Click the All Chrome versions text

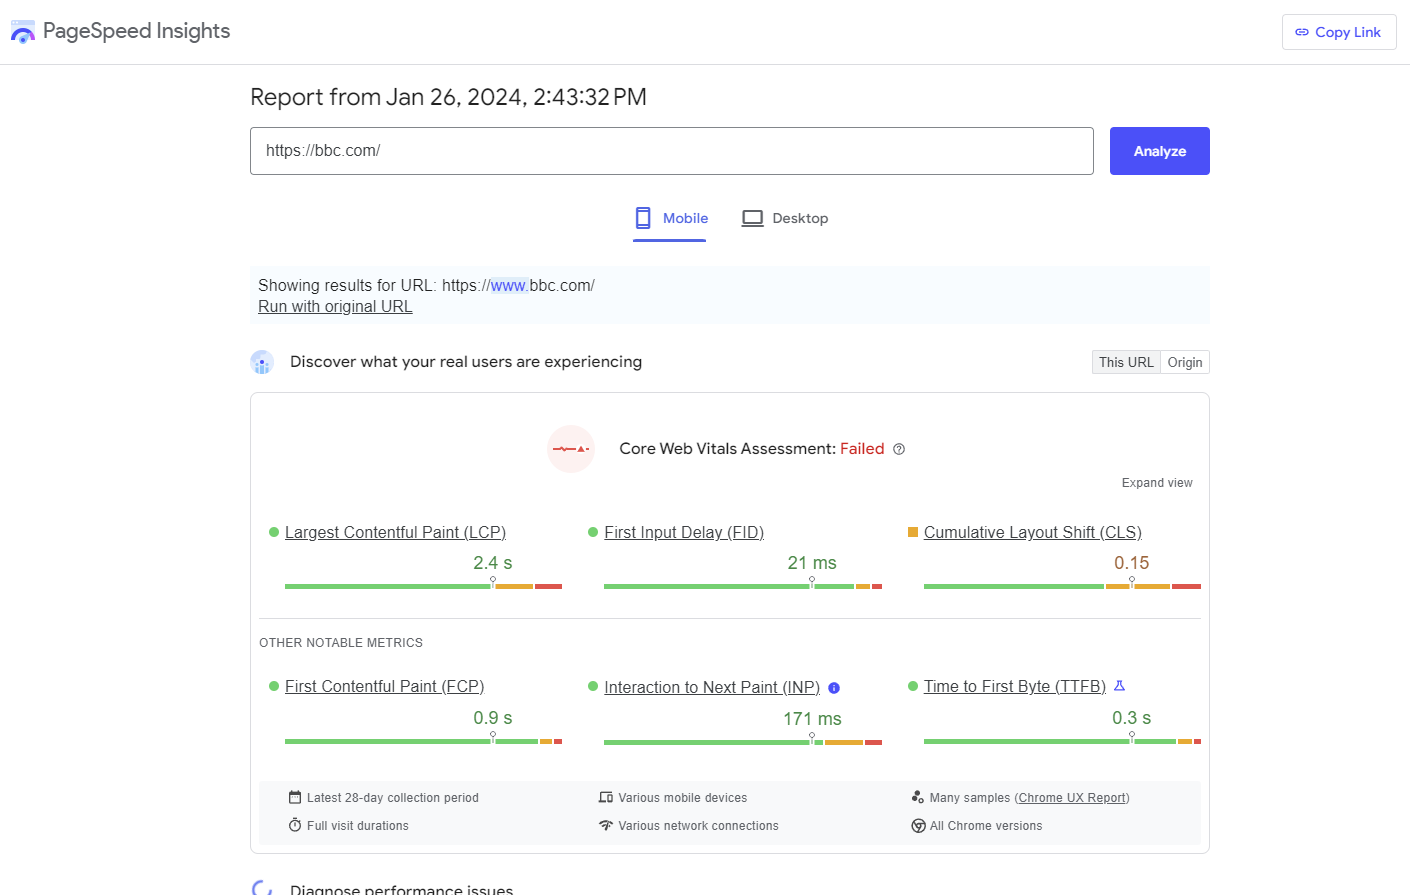click(x=986, y=826)
